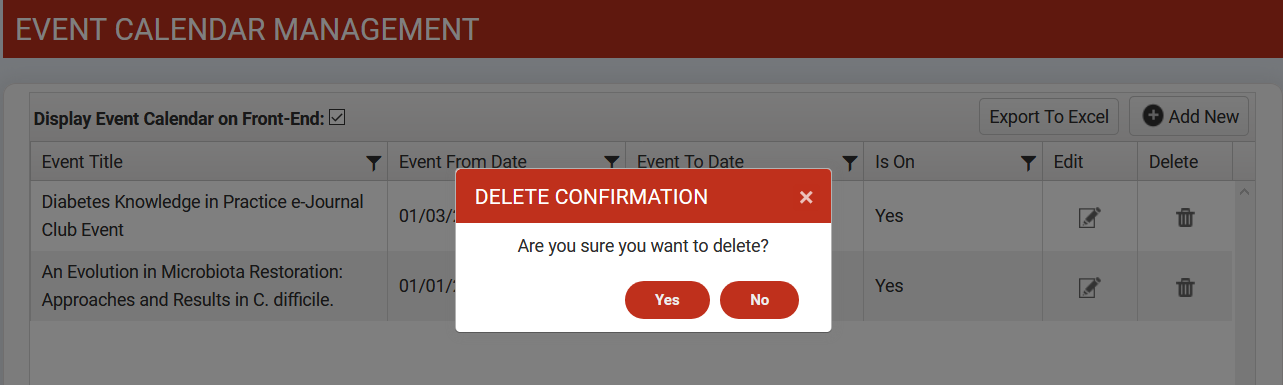Select the Diabetes Knowledge in Practice event title
Viewport: 1283px width, 385px height.
(x=202, y=216)
